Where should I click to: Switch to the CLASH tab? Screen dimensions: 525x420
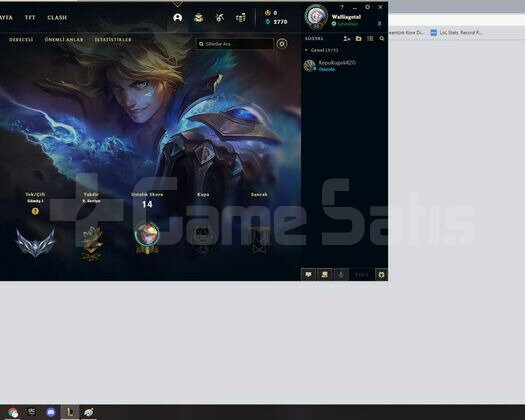(57, 17)
